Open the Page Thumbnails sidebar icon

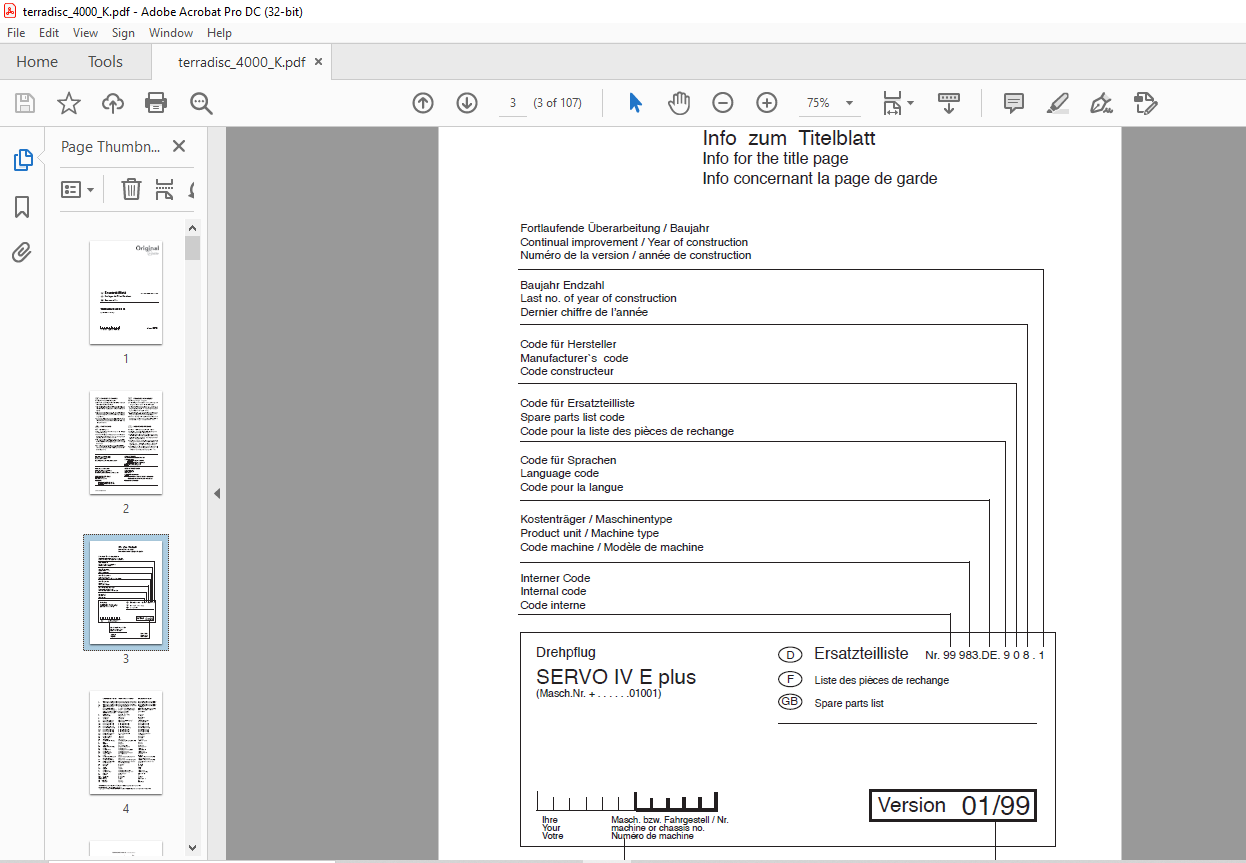pos(22,160)
